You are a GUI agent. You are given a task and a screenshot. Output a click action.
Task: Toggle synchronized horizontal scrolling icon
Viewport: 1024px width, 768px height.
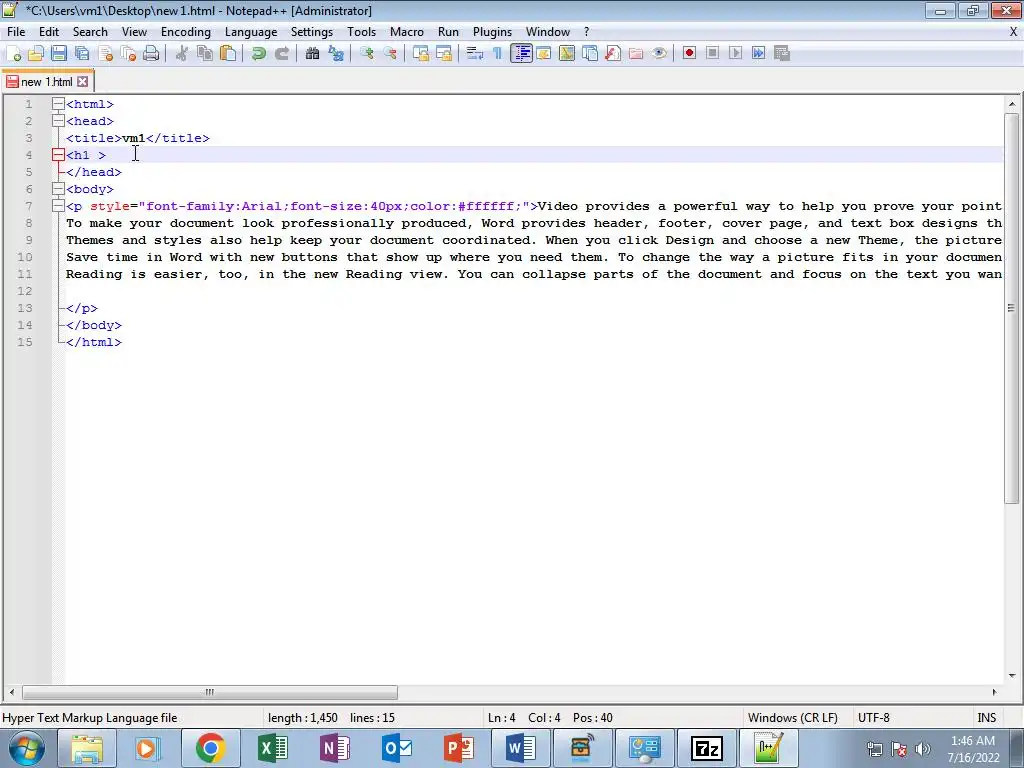444,54
